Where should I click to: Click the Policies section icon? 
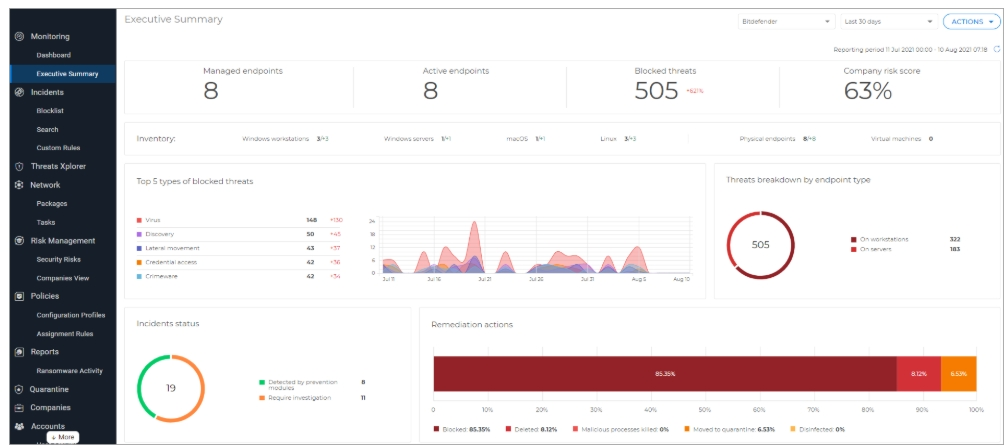click(x=19, y=296)
